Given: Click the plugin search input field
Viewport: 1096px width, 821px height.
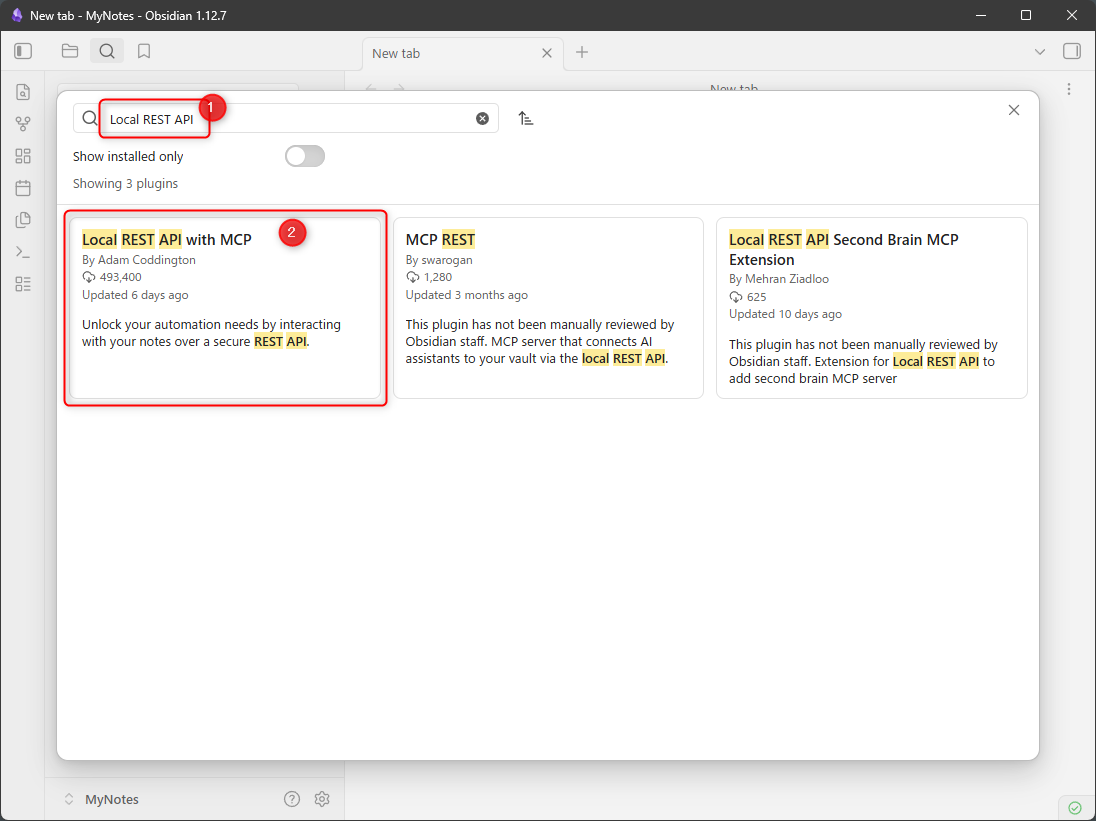Looking at the screenshot, I should tap(286, 119).
